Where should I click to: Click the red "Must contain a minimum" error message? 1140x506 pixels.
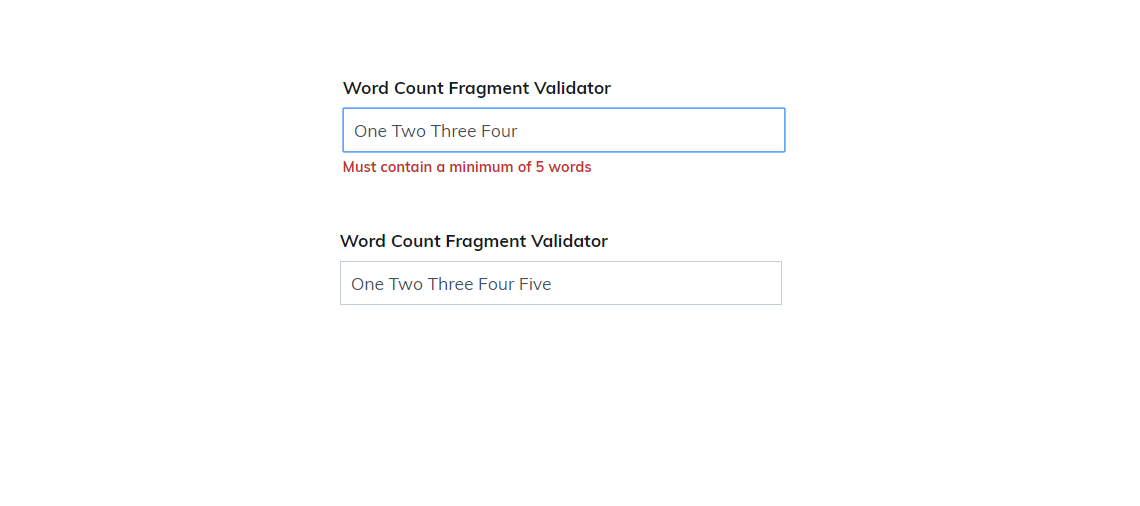click(x=466, y=167)
